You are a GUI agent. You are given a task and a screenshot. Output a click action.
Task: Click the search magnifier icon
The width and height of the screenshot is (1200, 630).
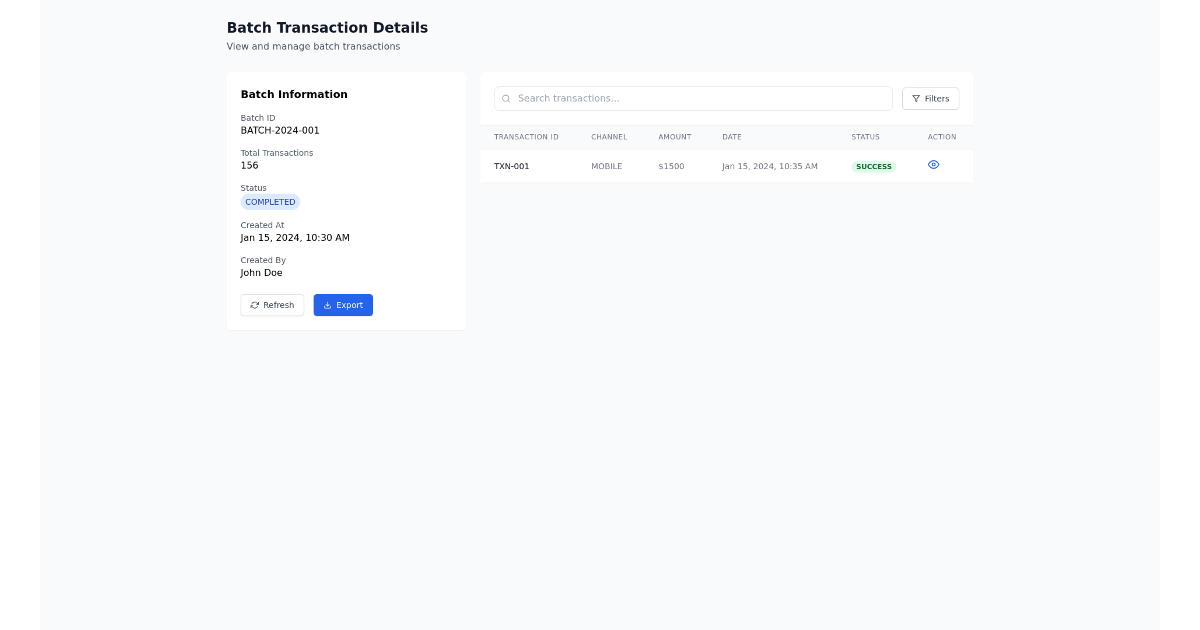click(506, 98)
